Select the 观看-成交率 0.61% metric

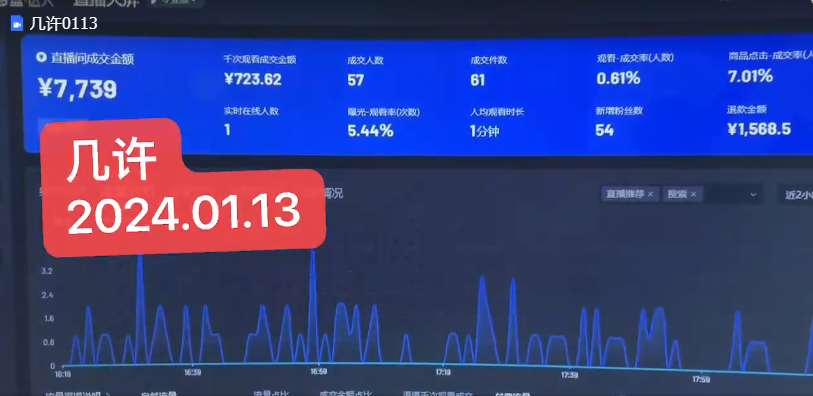(635, 69)
